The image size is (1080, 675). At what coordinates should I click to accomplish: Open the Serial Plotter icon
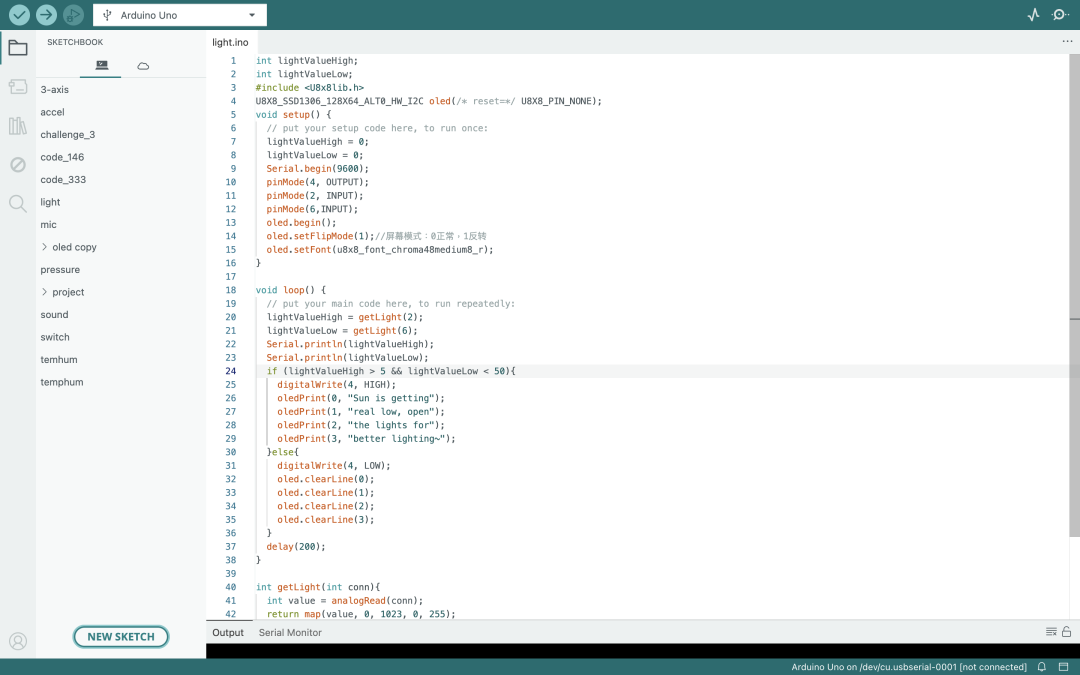point(1033,14)
